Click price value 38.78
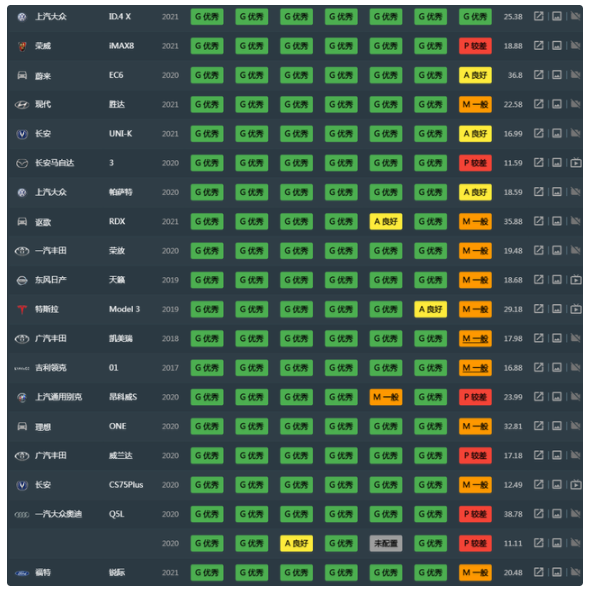The height and width of the screenshot is (590, 597). (x=513, y=514)
